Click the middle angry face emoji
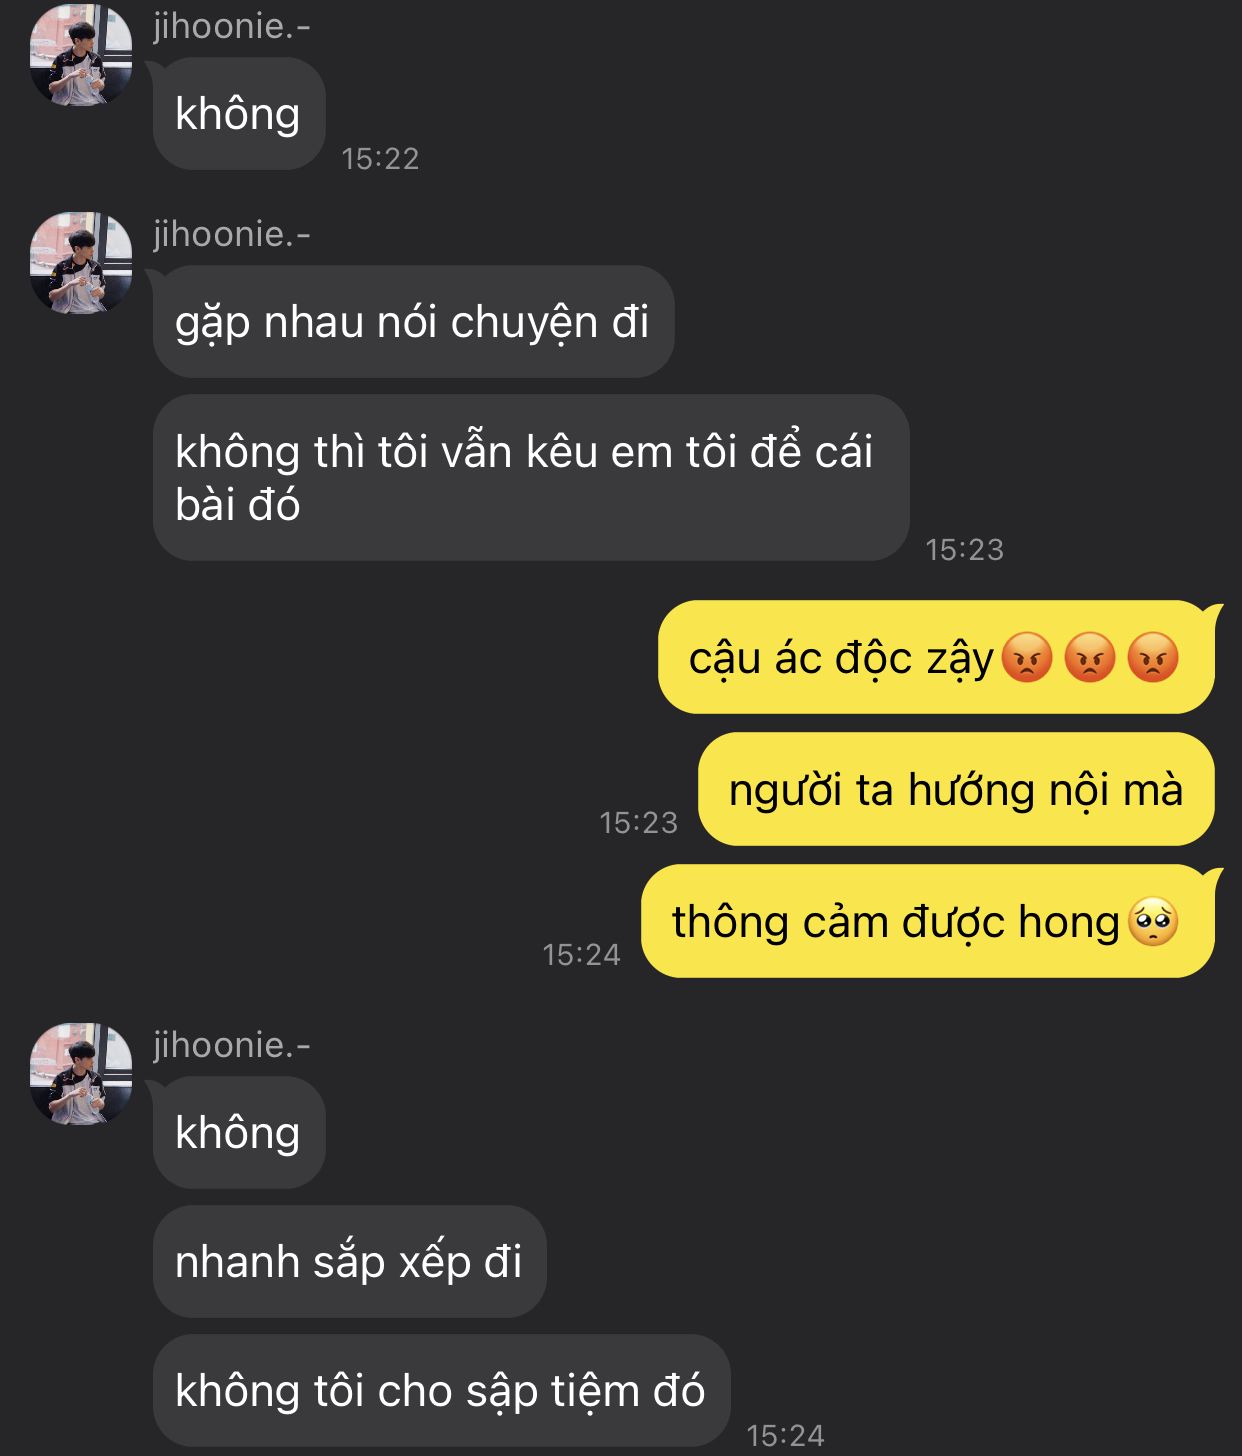The width and height of the screenshot is (1242, 1456). tap(1090, 657)
